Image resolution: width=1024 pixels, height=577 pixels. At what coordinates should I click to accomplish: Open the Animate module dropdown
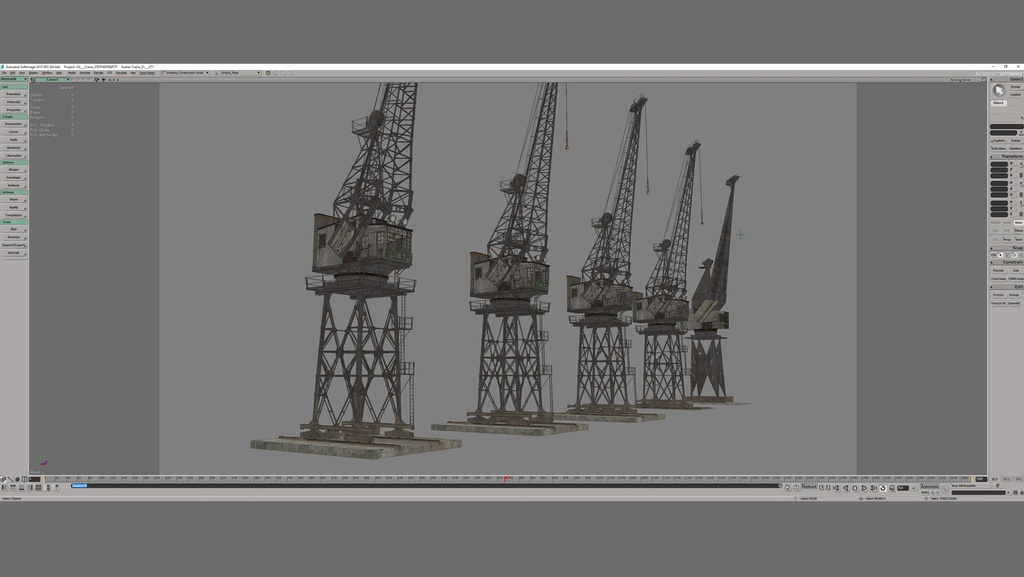(x=13, y=79)
